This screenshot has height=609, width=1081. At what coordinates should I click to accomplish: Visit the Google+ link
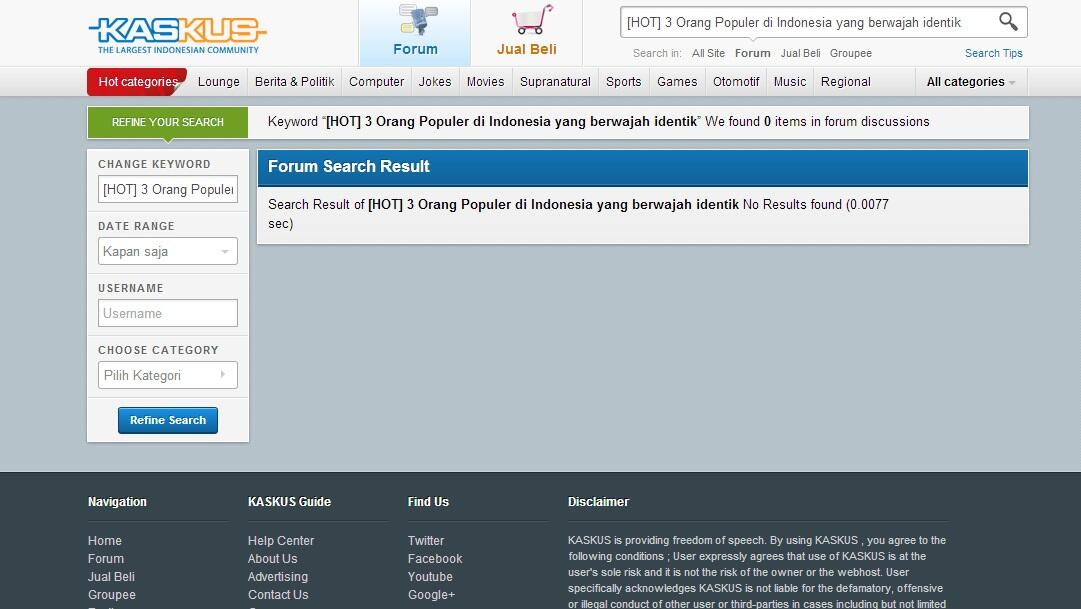pyautogui.click(x=431, y=595)
